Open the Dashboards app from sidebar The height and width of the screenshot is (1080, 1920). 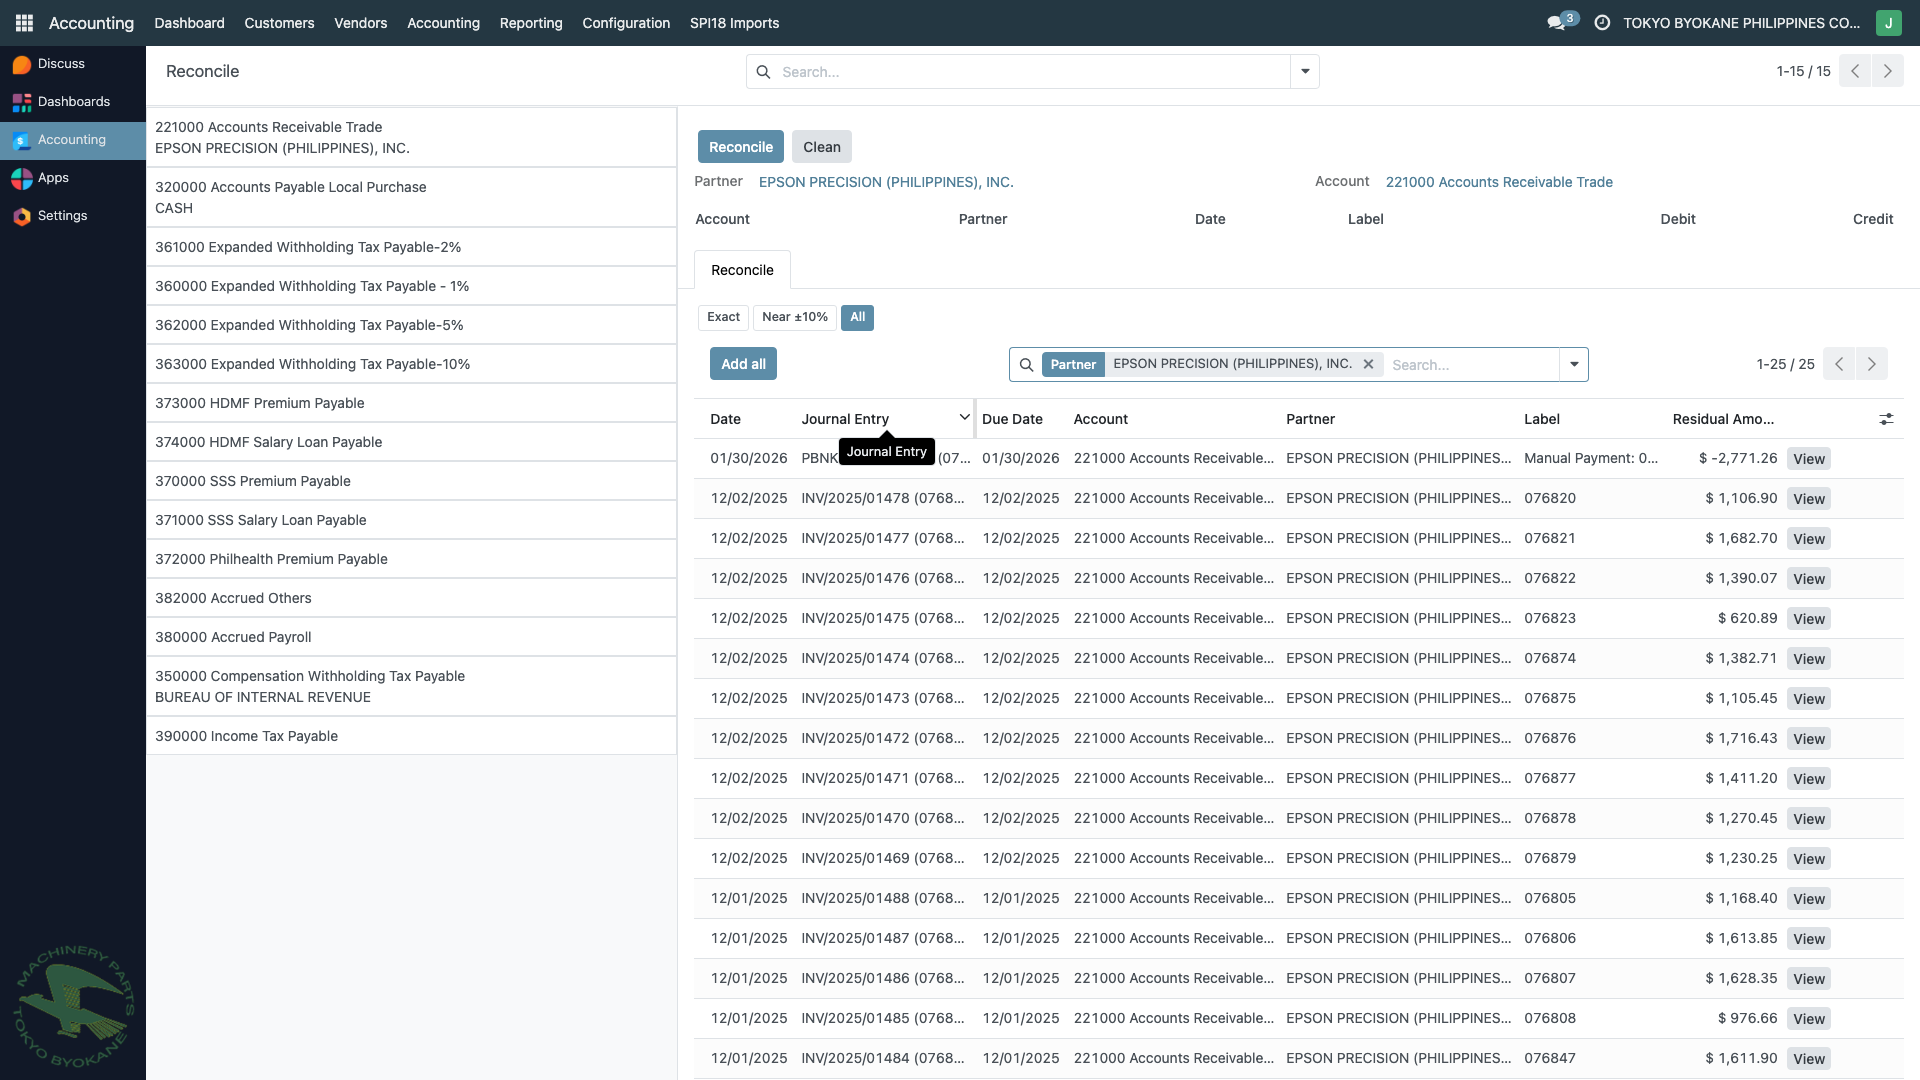73,101
